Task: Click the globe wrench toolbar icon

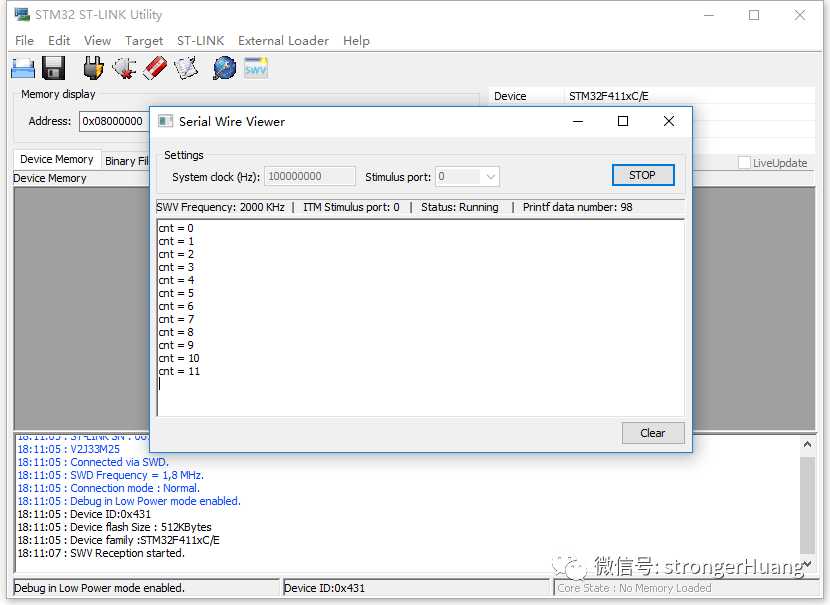Action: click(x=224, y=68)
